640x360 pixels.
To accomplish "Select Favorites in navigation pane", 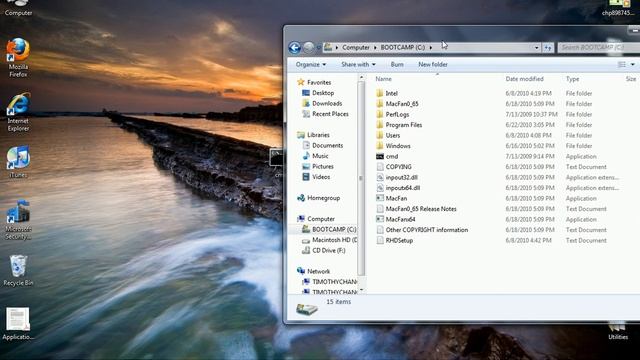I will pyautogui.click(x=314, y=82).
